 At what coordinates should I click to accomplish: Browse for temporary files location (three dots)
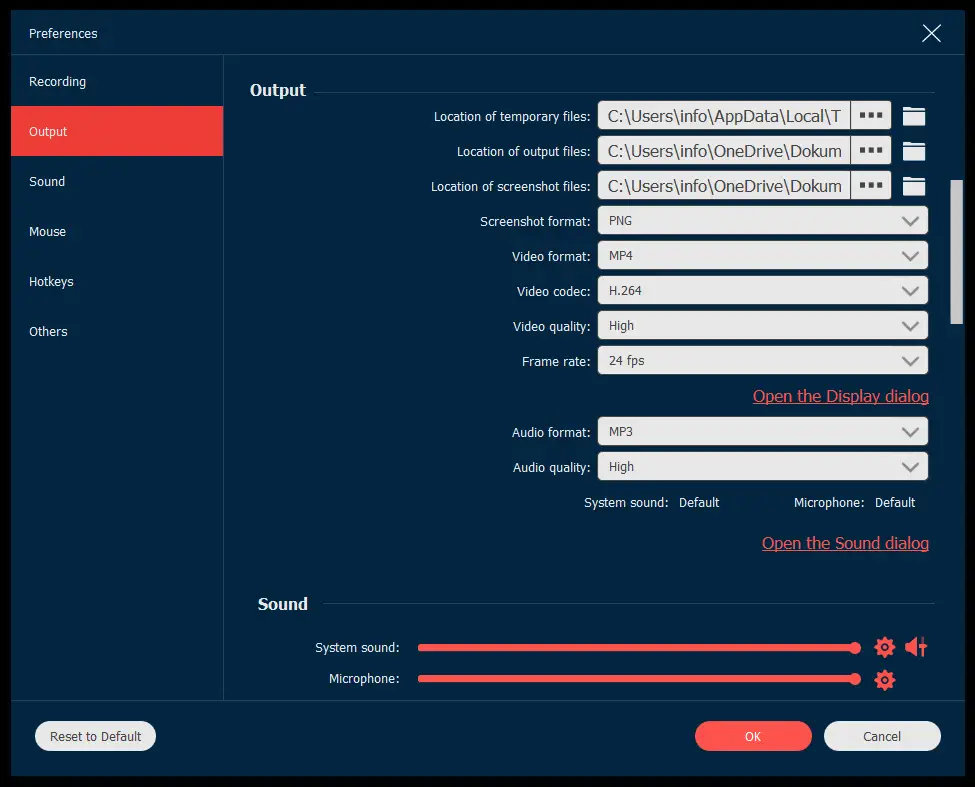click(871, 116)
